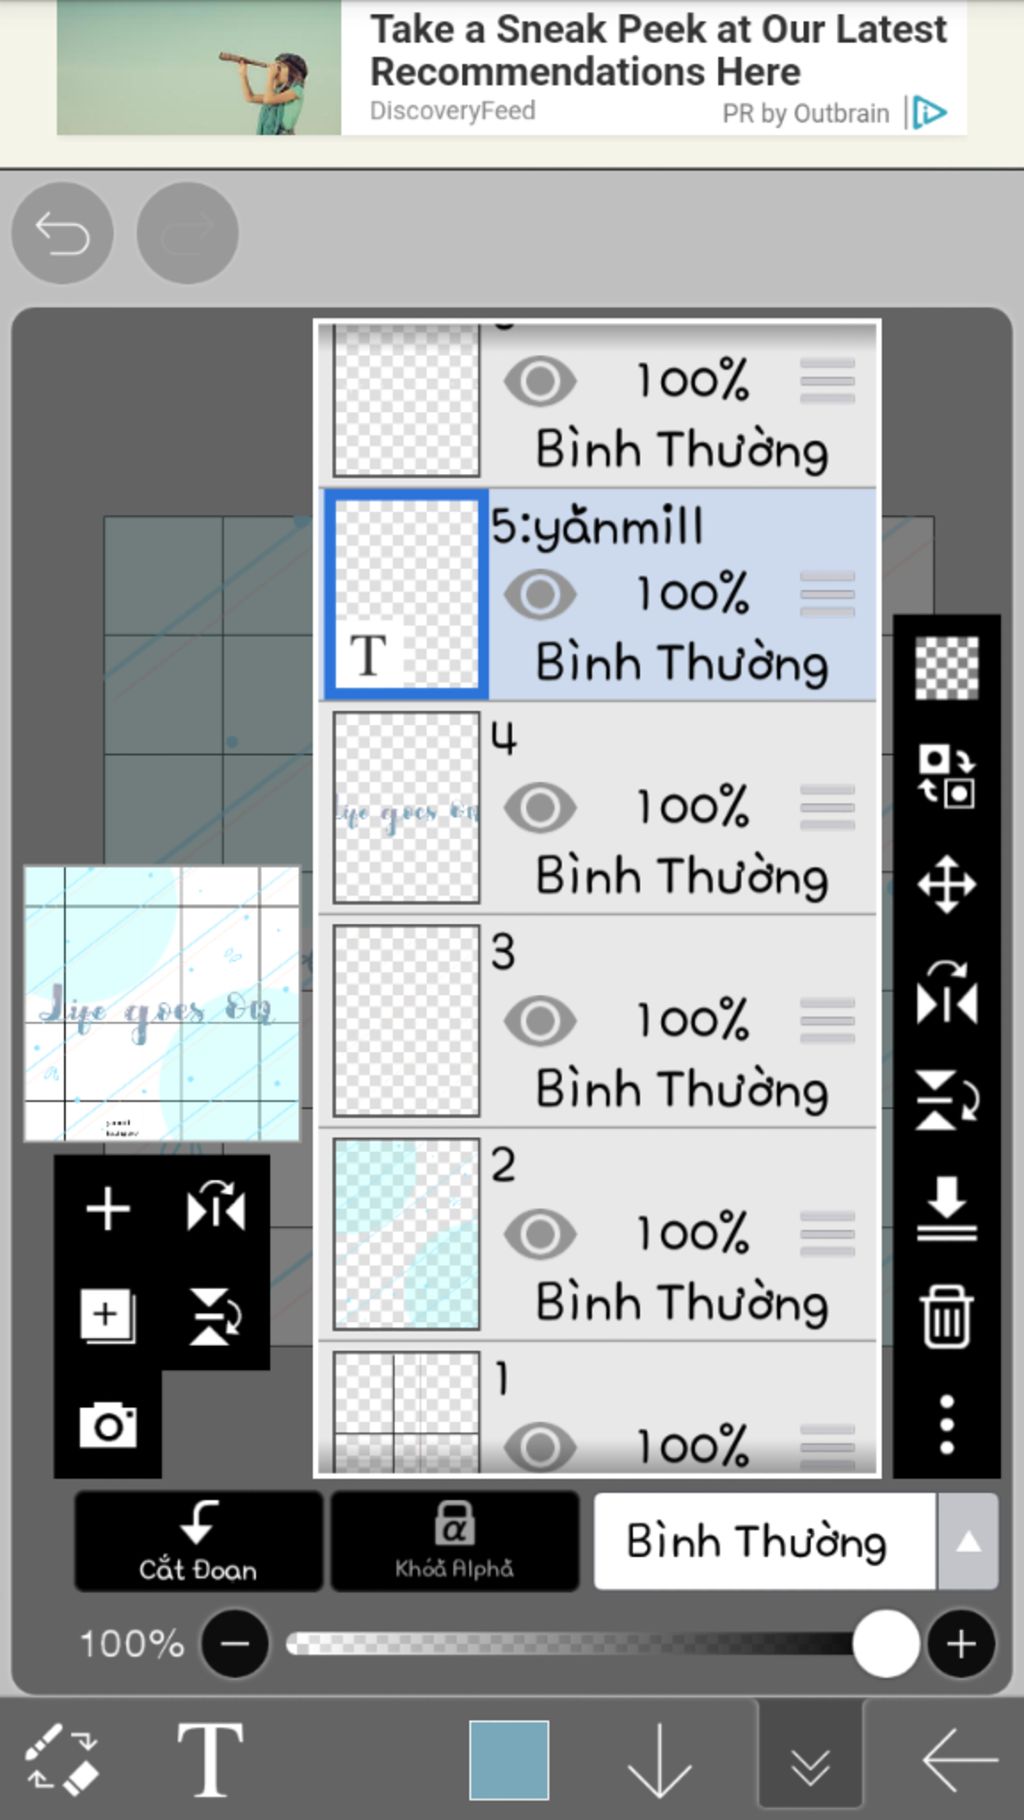This screenshot has height=1820, width=1024.
Task: Select the move/transform layer tool
Action: pos(946,885)
